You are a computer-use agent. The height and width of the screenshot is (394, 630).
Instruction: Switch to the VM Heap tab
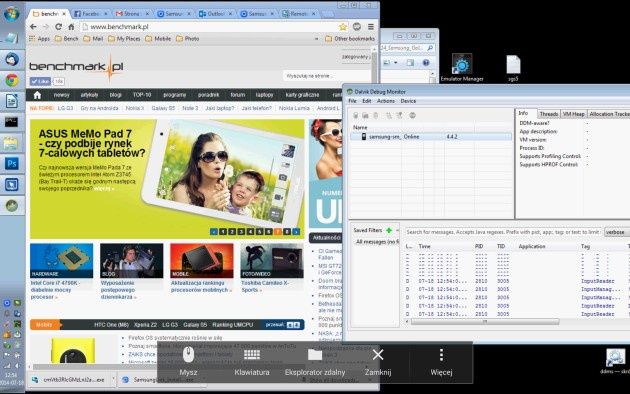(574, 114)
